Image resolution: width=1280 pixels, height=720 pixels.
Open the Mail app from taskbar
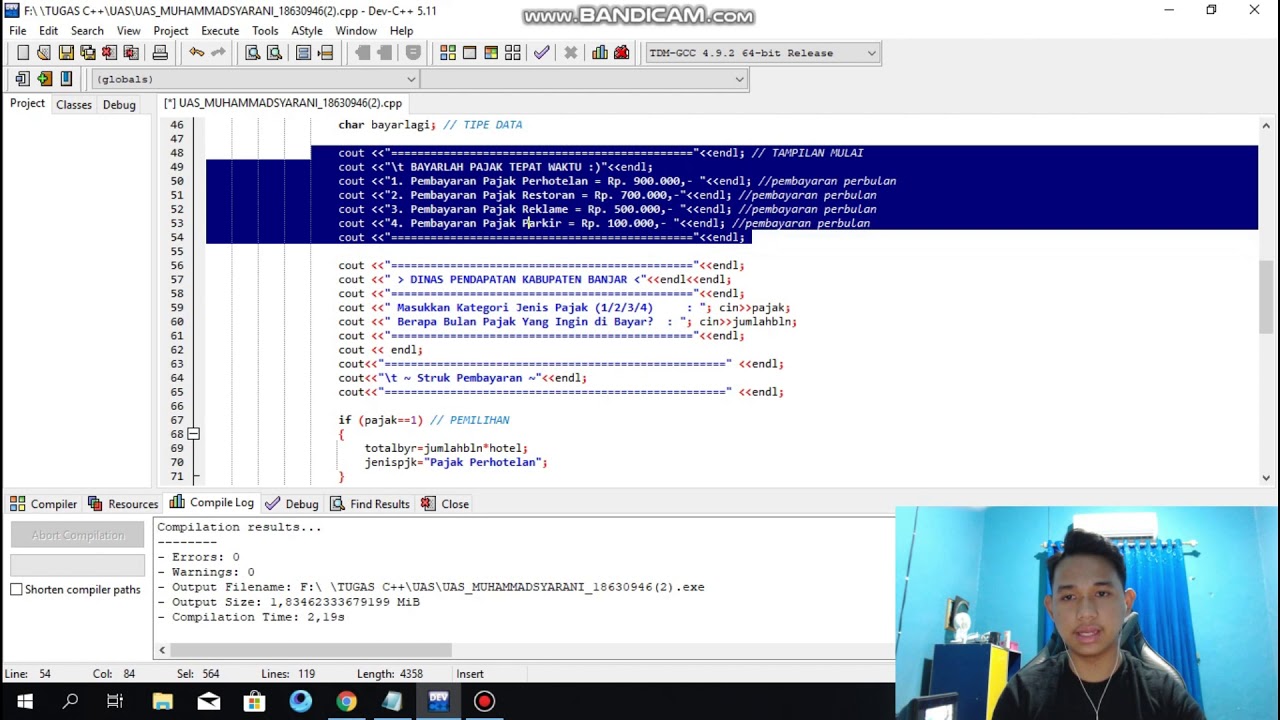click(x=208, y=701)
